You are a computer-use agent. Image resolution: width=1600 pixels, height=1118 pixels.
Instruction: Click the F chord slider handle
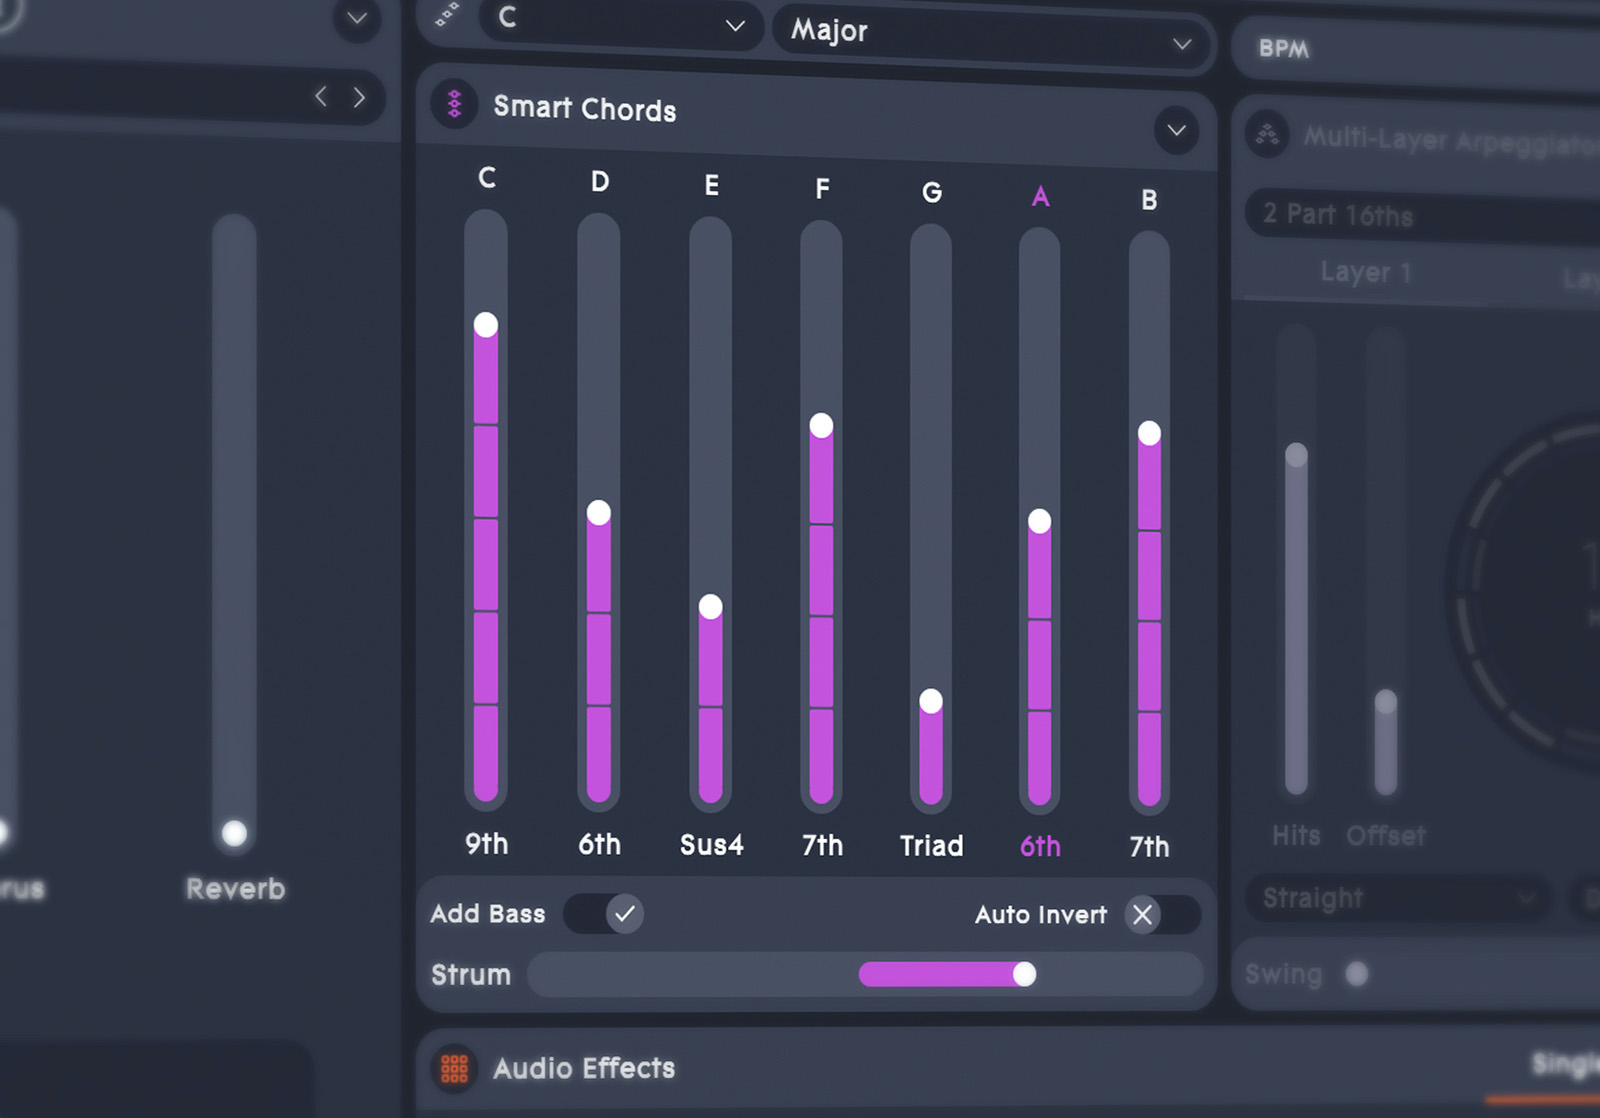click(x=821, y=426)
